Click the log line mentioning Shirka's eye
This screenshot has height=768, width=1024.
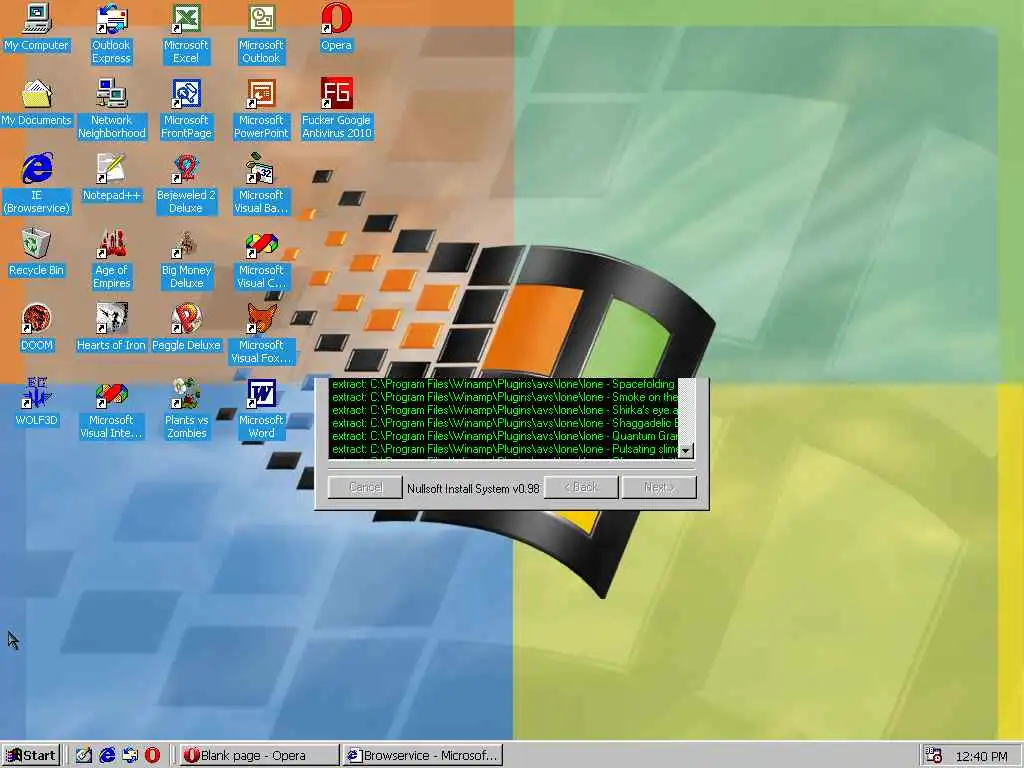coord(503,410)
